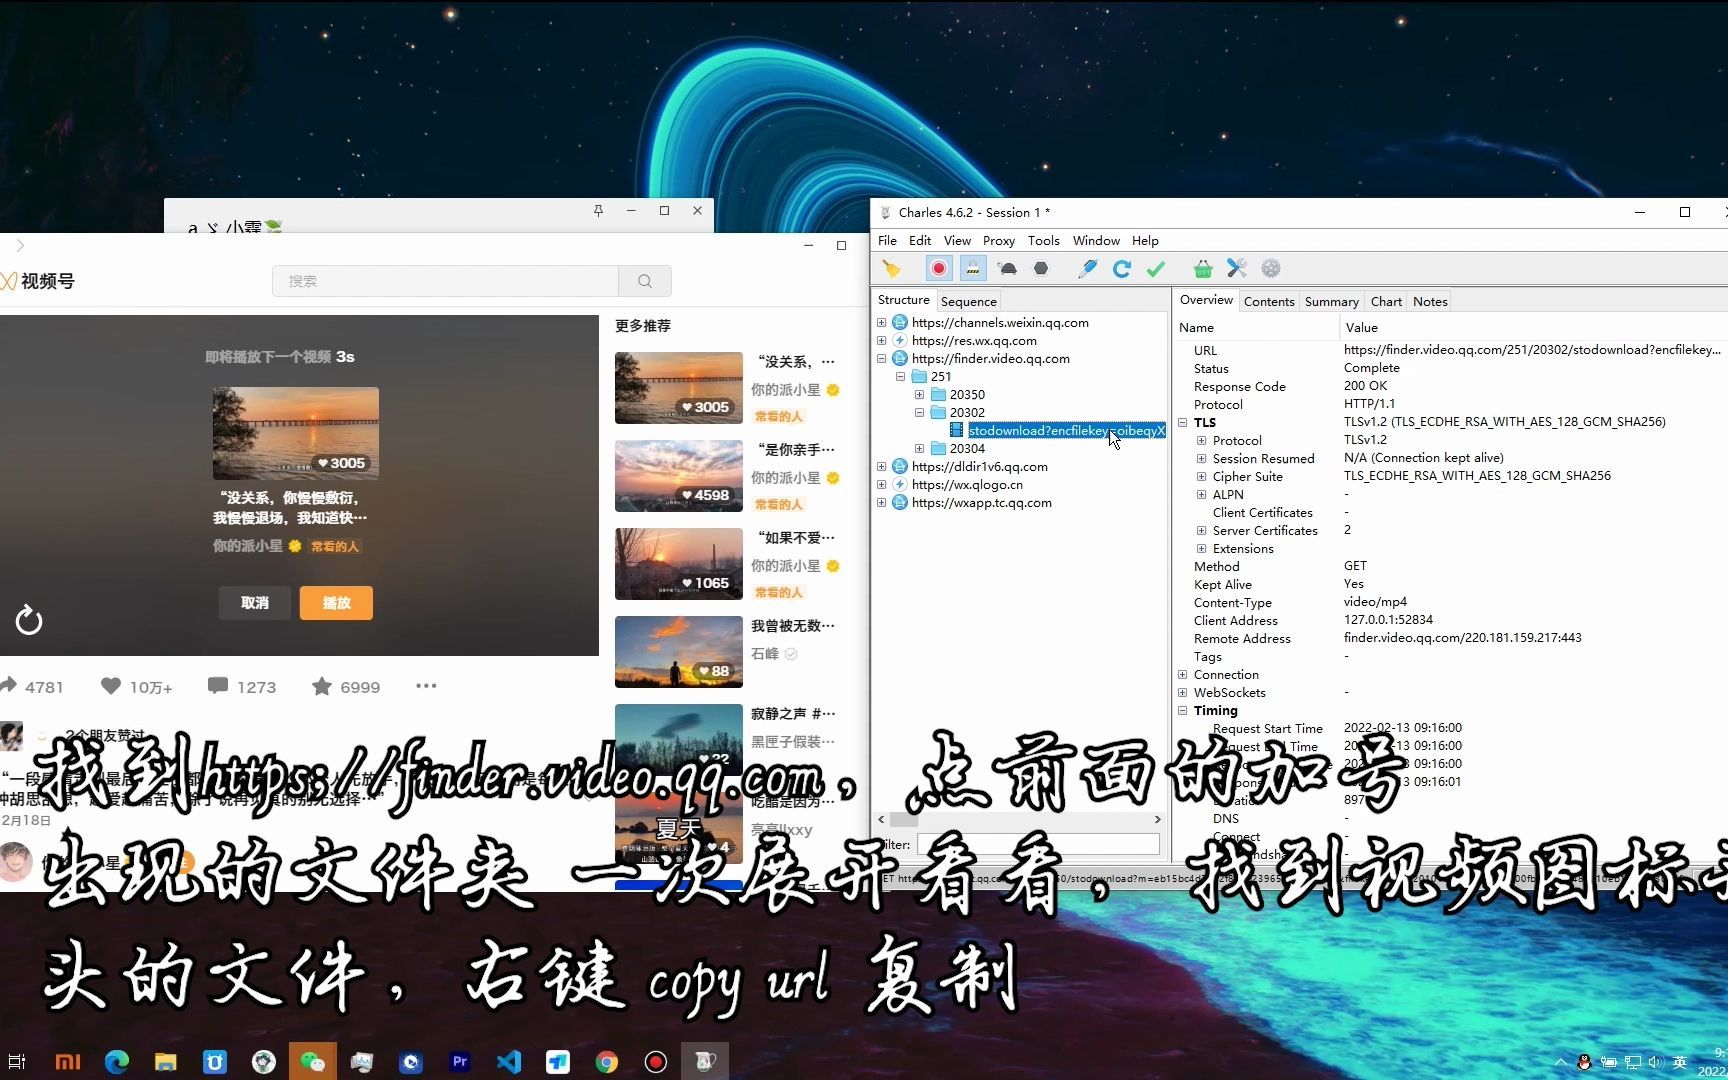Screen dimensions: 1728x1080
Task: Open Tools with the wrench-screwdriver icon
Action: (1237, 268)
